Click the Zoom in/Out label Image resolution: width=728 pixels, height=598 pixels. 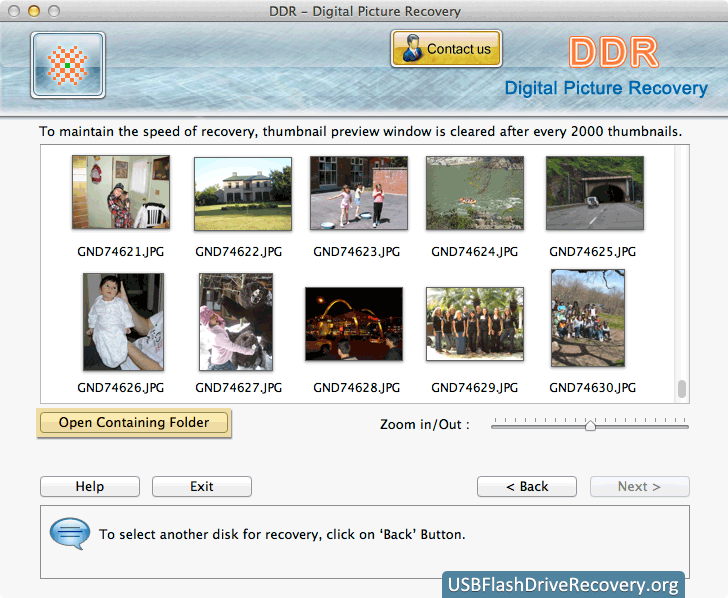(x=425, y=424)
